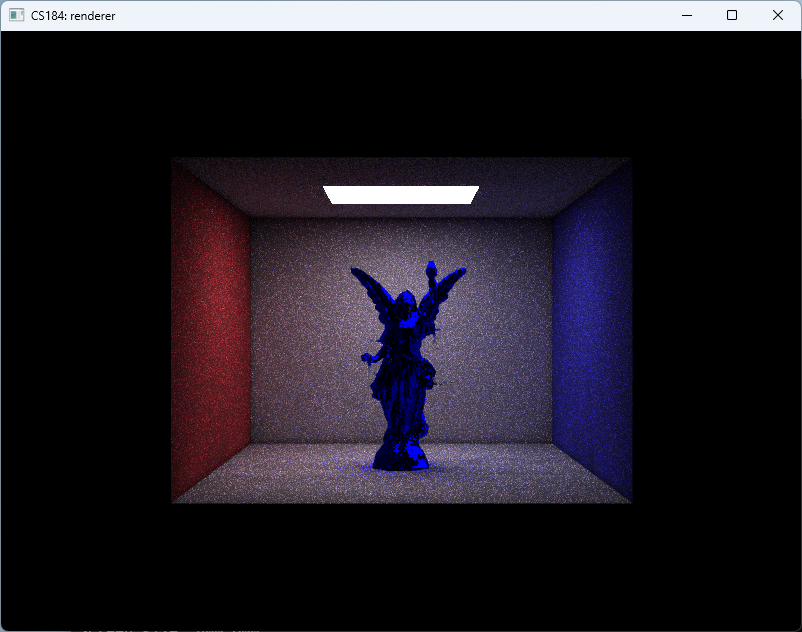Close the CS184 renderer window

[778, 15]
